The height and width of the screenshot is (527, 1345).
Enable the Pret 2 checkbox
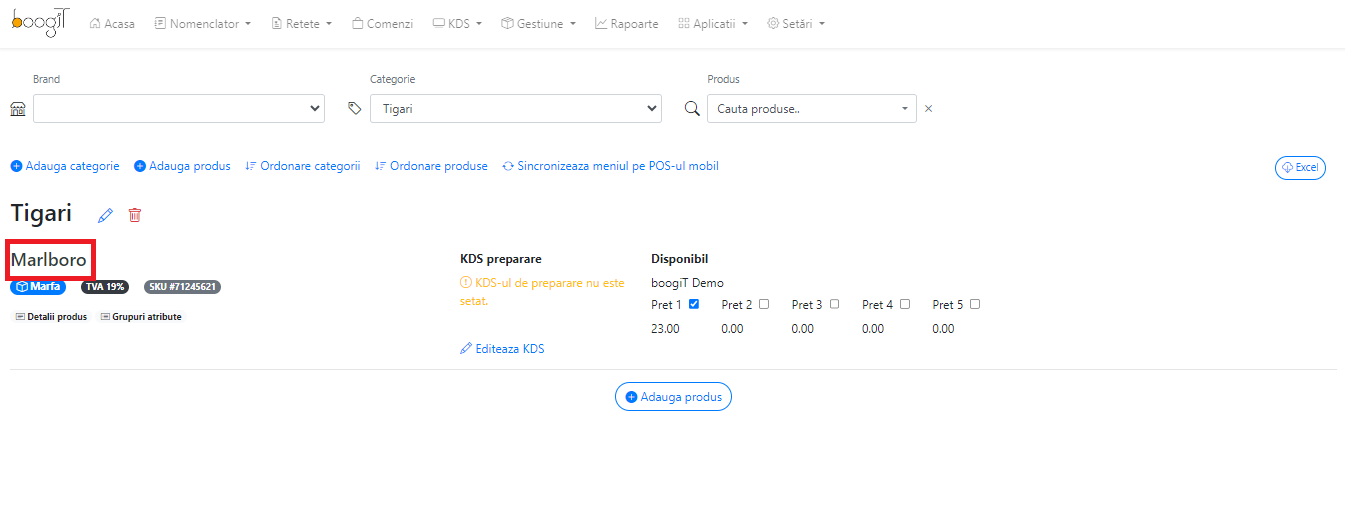click(x=764, y=304)
